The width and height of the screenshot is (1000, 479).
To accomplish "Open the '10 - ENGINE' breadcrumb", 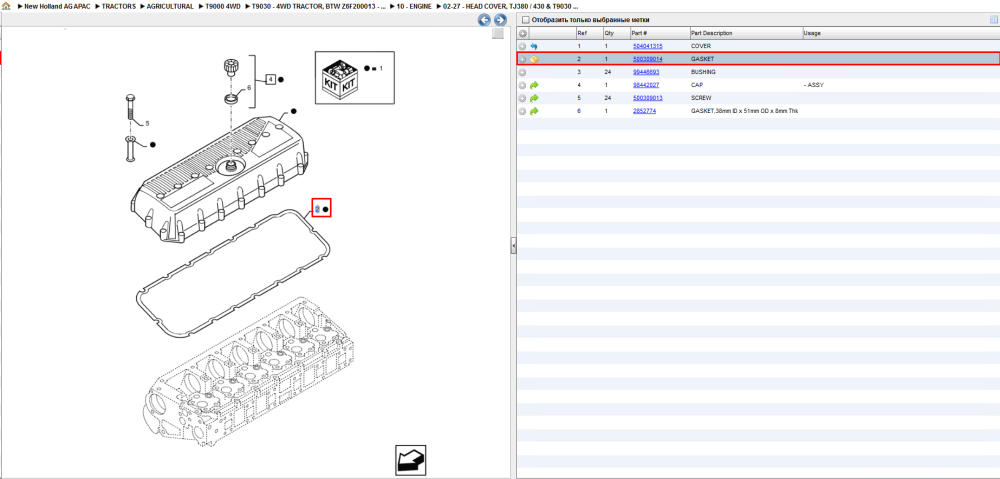I will click(x=415, y=6).
